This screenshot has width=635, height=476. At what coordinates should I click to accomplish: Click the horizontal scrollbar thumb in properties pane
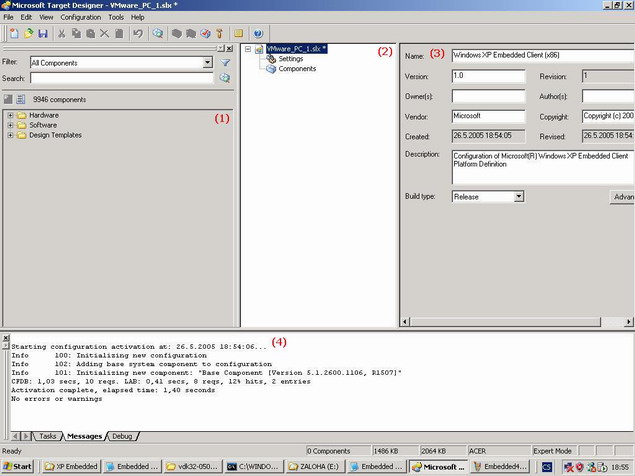pyautogui.click(x=505, y=322)
